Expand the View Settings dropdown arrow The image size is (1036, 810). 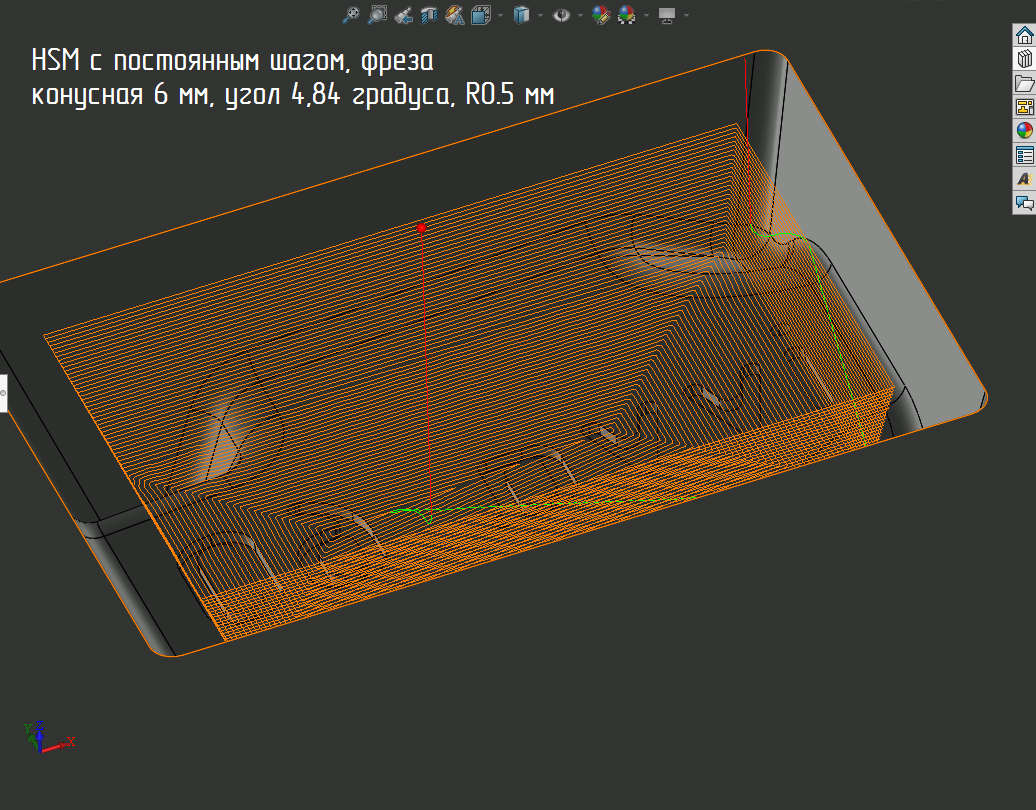686,15
